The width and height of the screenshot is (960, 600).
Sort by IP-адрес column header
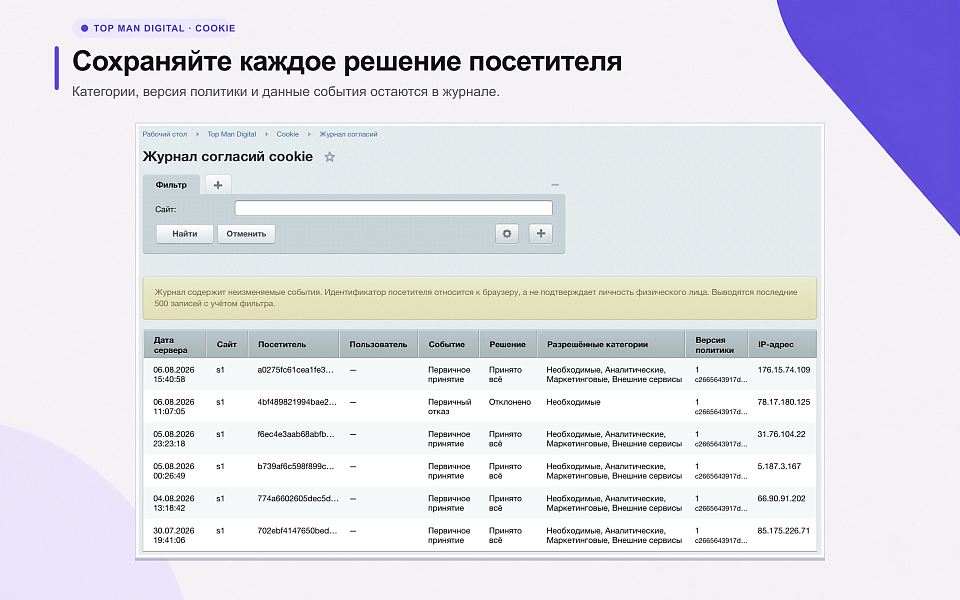click(782, 344)
